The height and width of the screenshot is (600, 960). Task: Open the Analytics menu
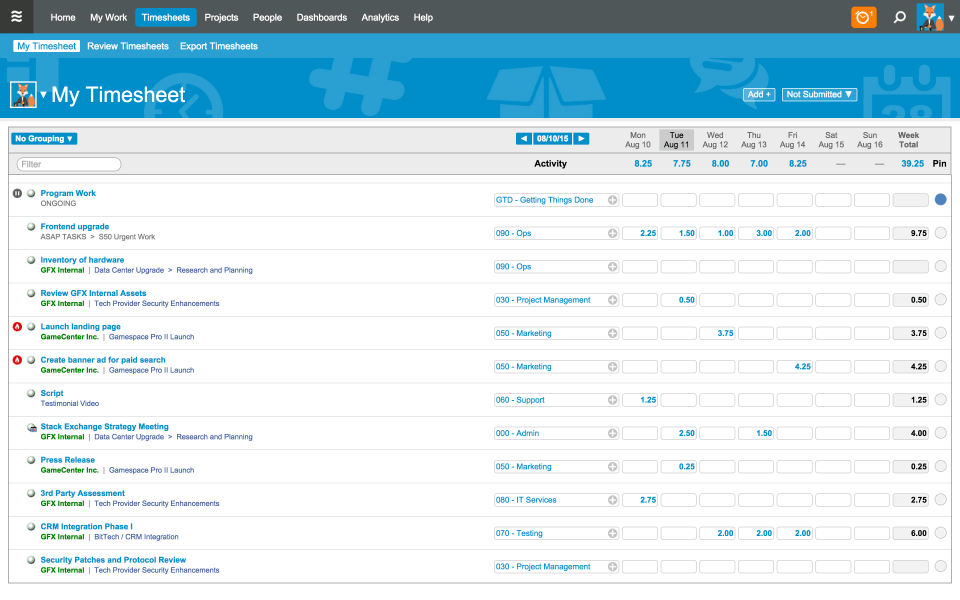click(x=381, y=17)
